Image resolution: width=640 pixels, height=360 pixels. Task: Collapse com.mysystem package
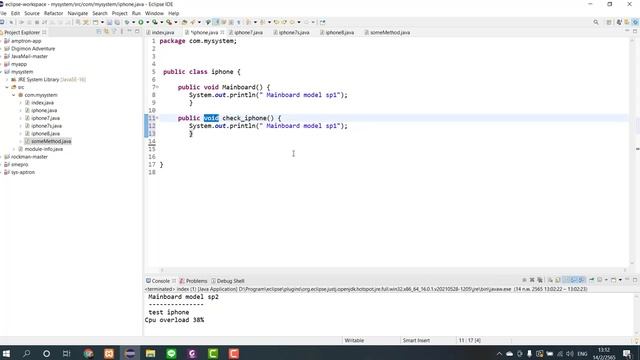point(14,95)
